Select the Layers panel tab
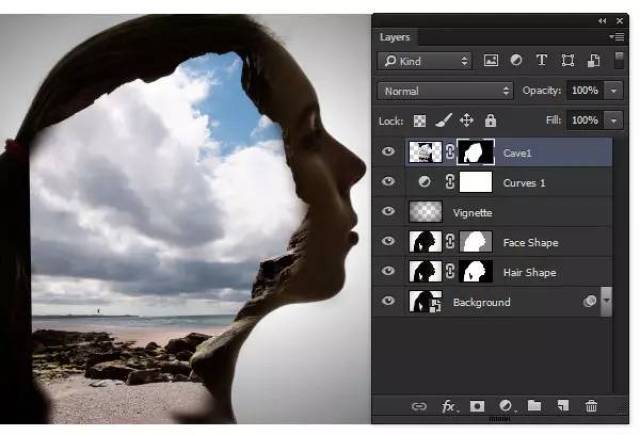This screenshot has height=435, width=640. click(x=394, y=37)
